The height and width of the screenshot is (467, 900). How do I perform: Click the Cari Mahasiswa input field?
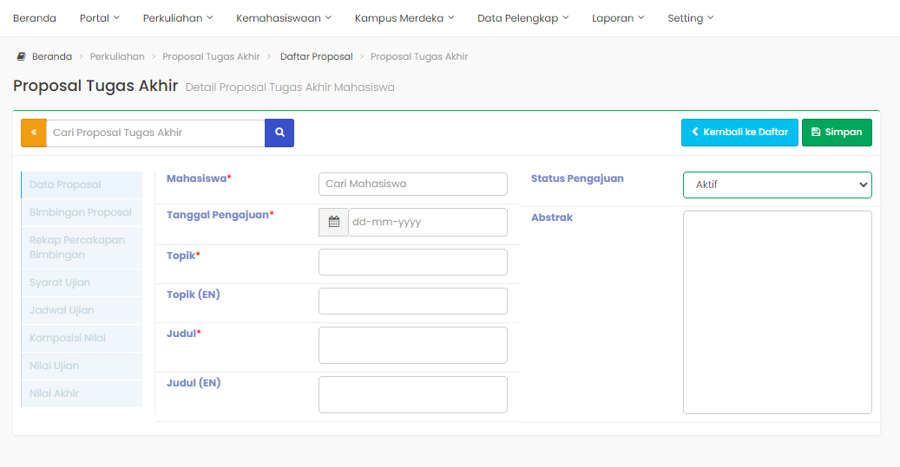(x=413, y=184)
